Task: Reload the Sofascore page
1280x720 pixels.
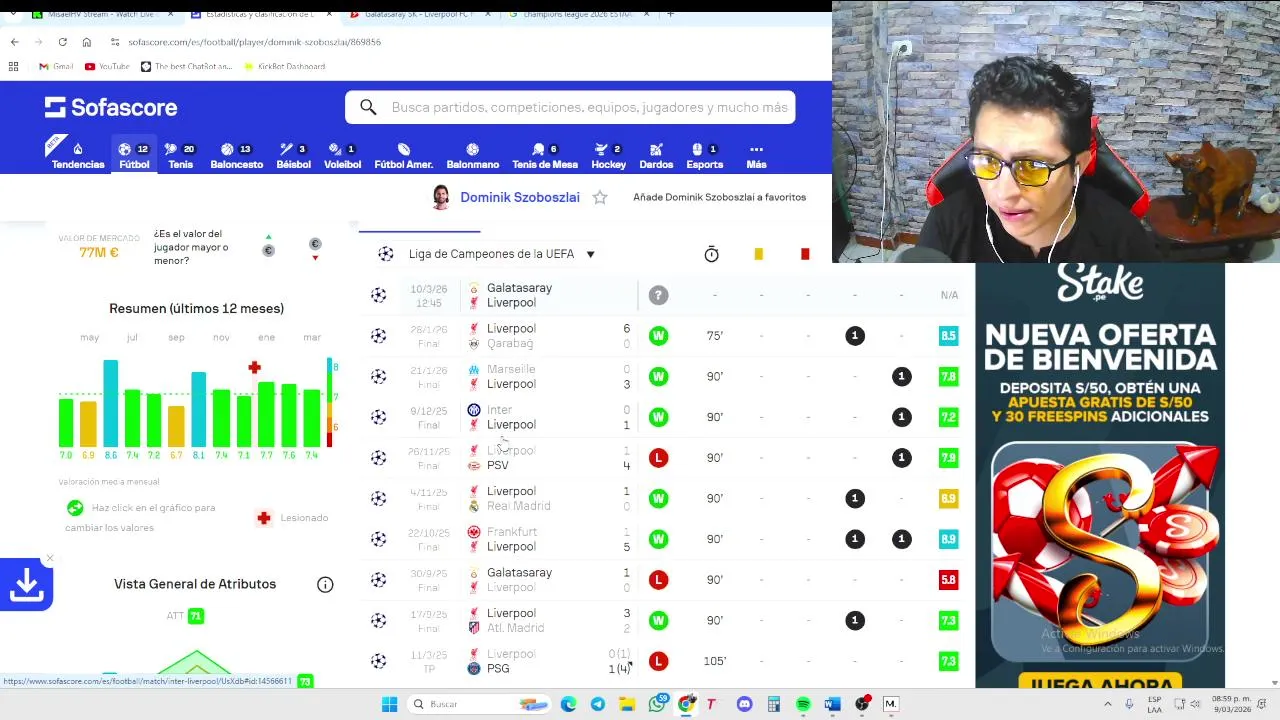Action: coord(62,42)
